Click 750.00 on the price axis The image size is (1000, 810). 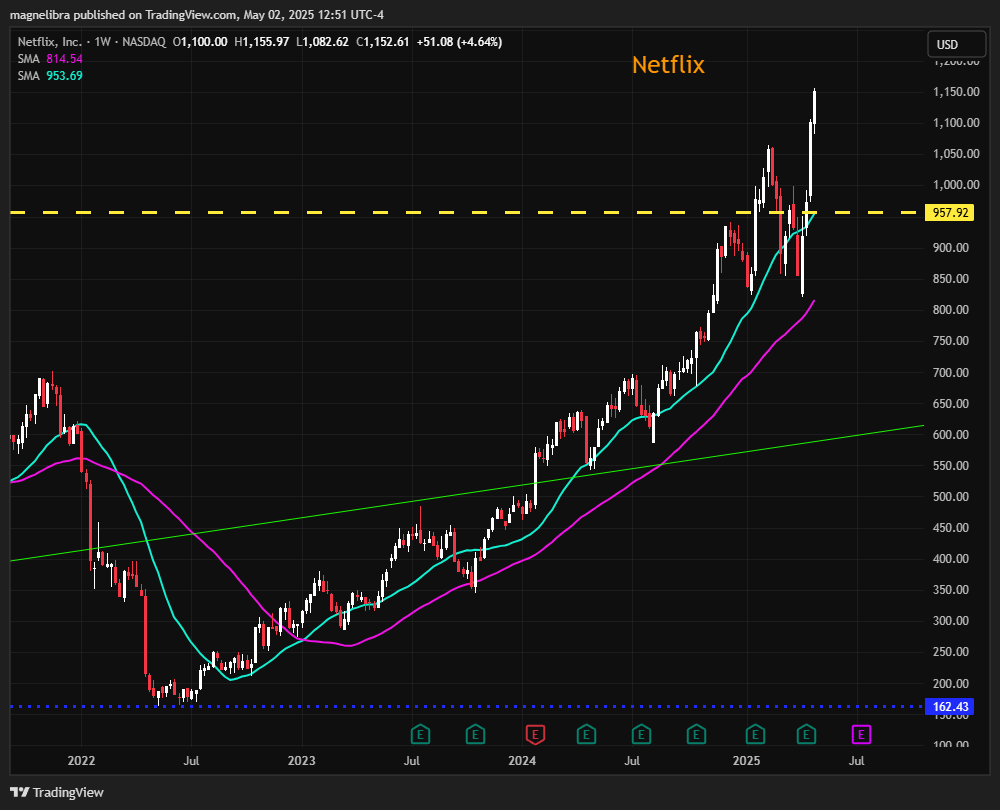[x=950, y=341]
